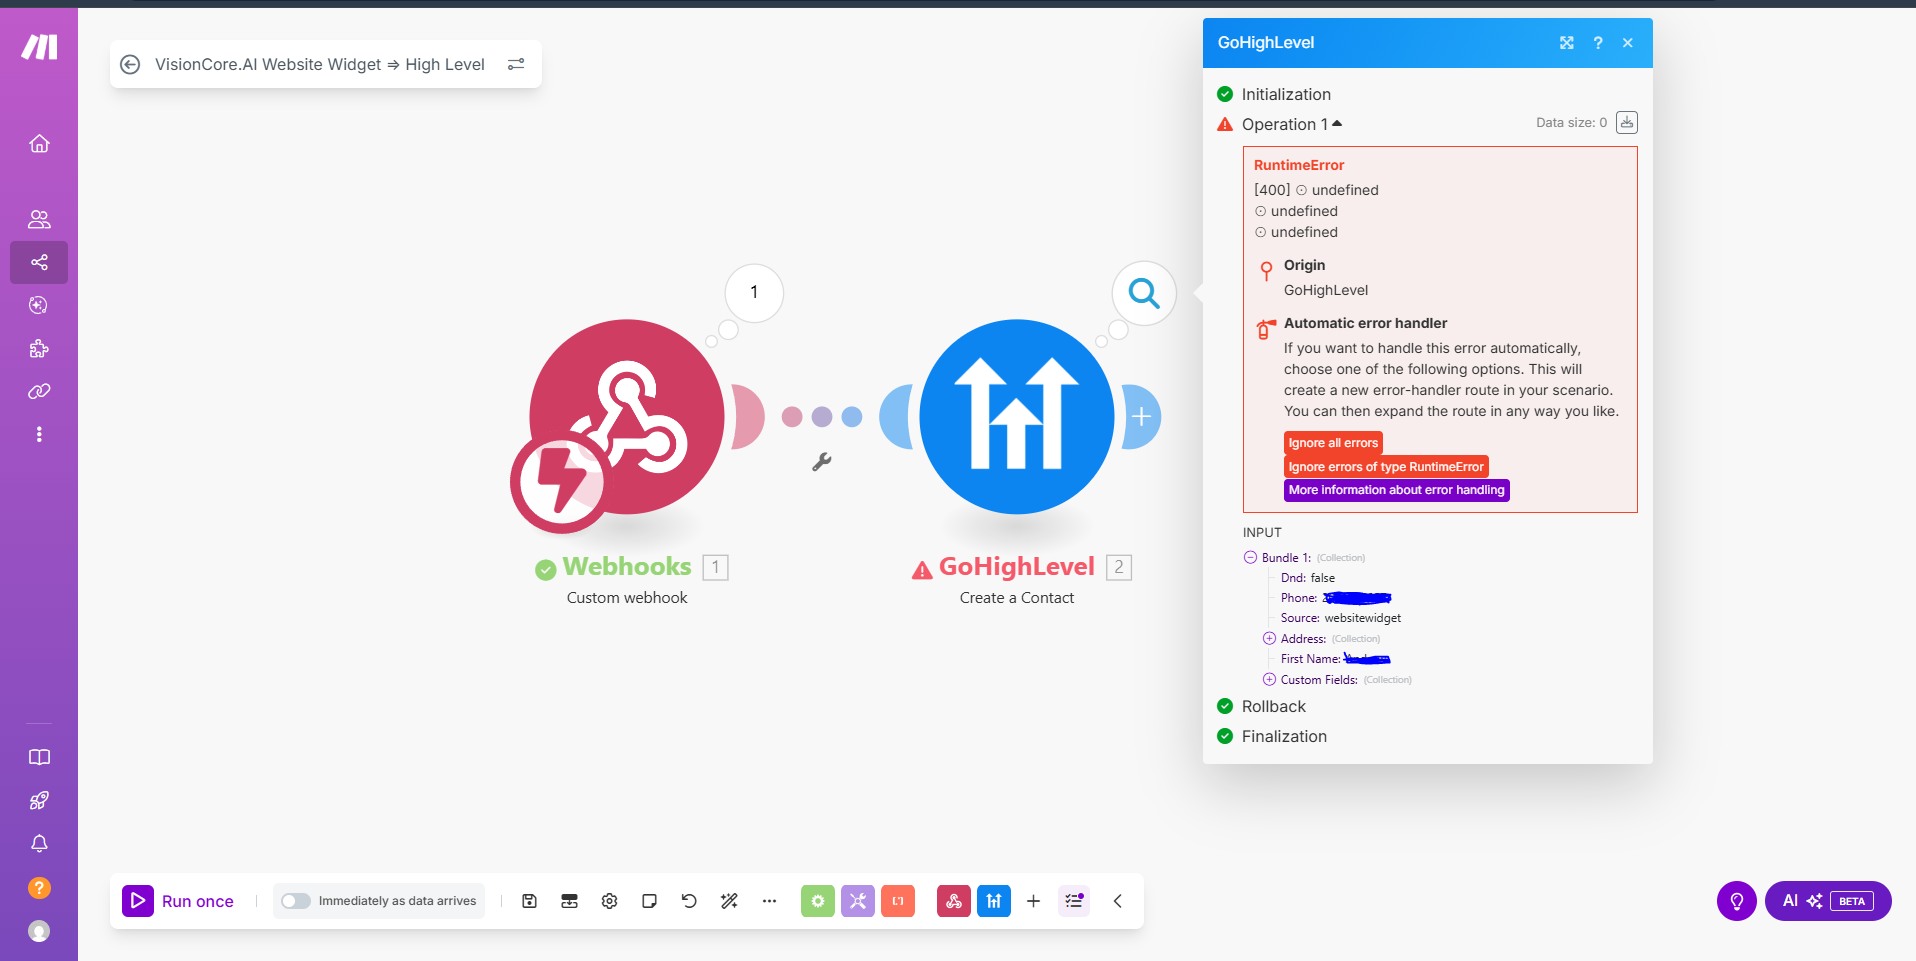
Task: Click the Make logo
Action: pos(39,46)
